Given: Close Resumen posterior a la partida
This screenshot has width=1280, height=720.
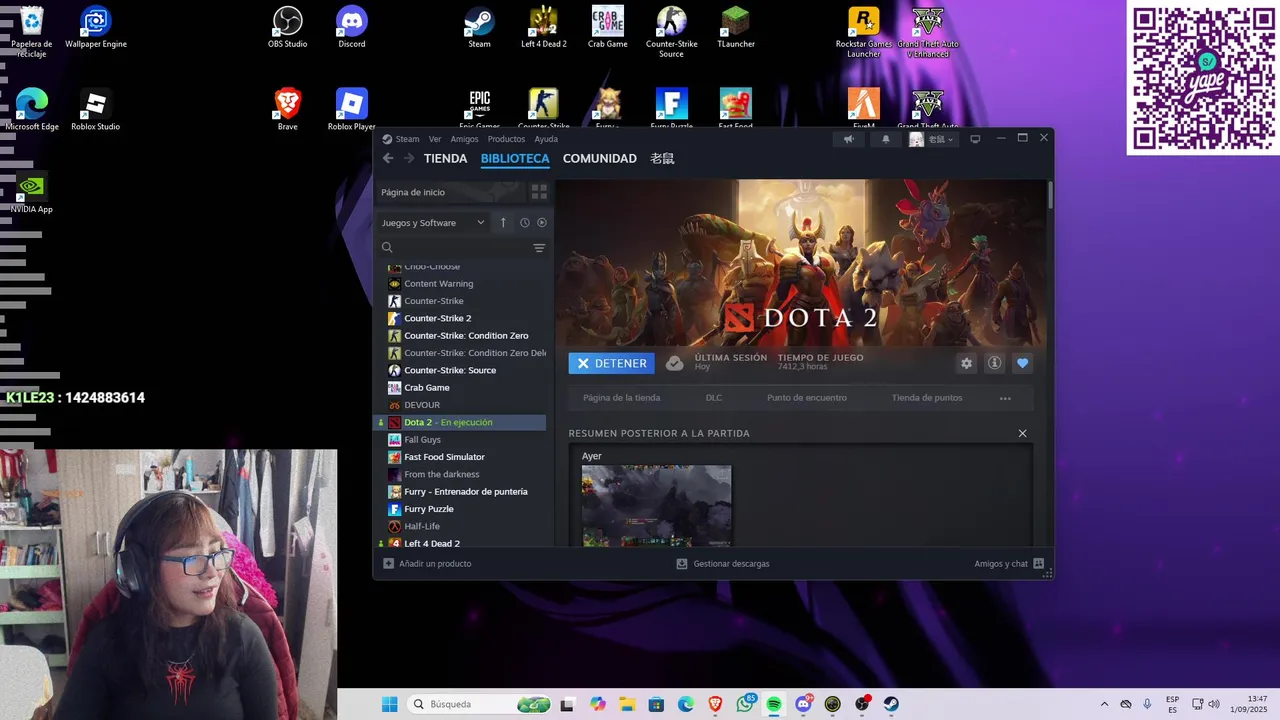Looking at the screenshot, I should pos(1022,433).
